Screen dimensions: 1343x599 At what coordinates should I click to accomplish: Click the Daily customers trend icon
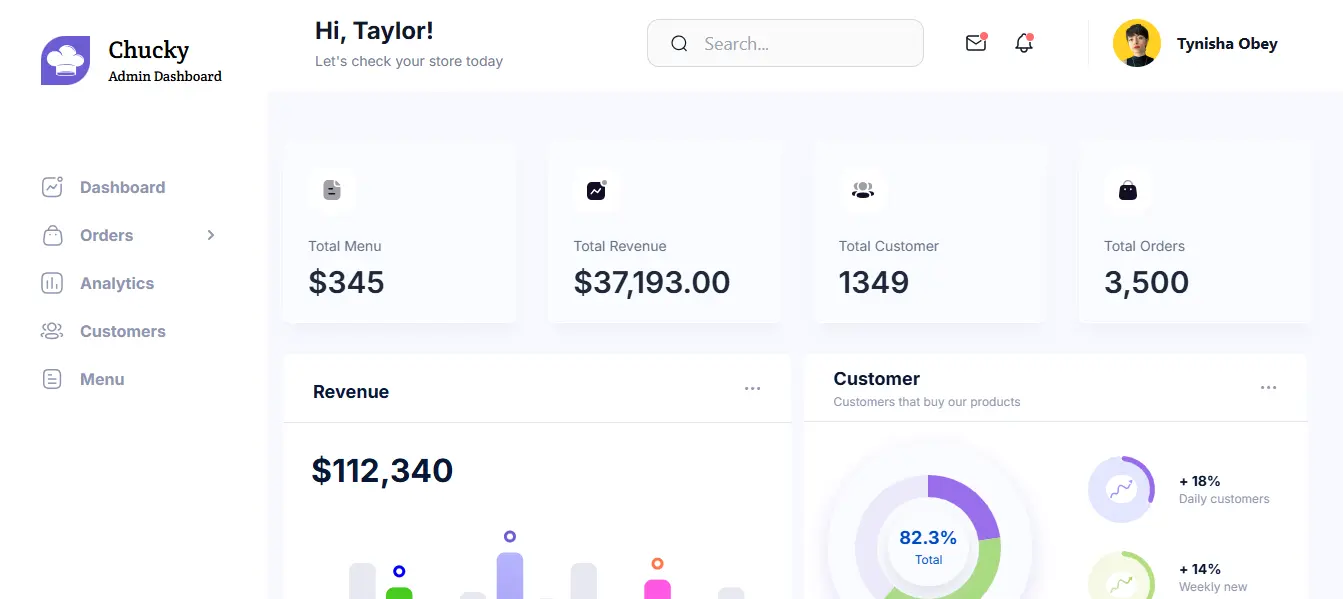(x=1121, y=490)
